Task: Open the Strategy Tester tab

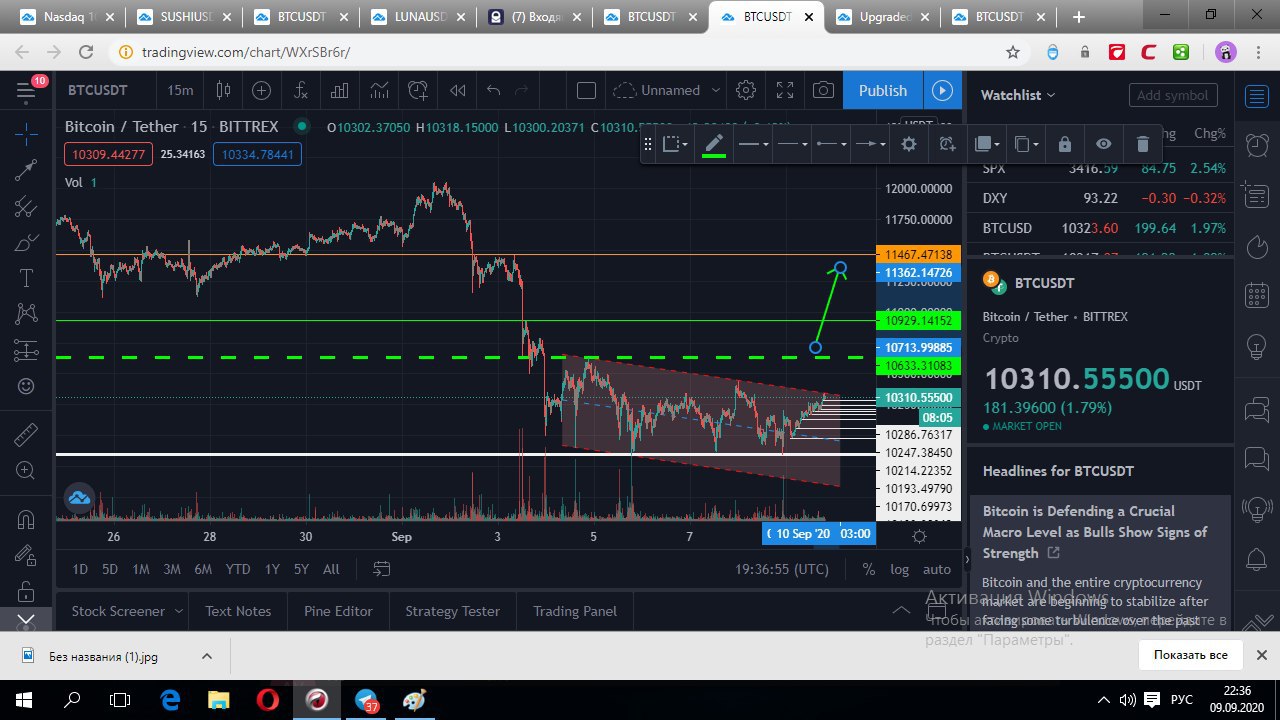Action: click(452, 611)
